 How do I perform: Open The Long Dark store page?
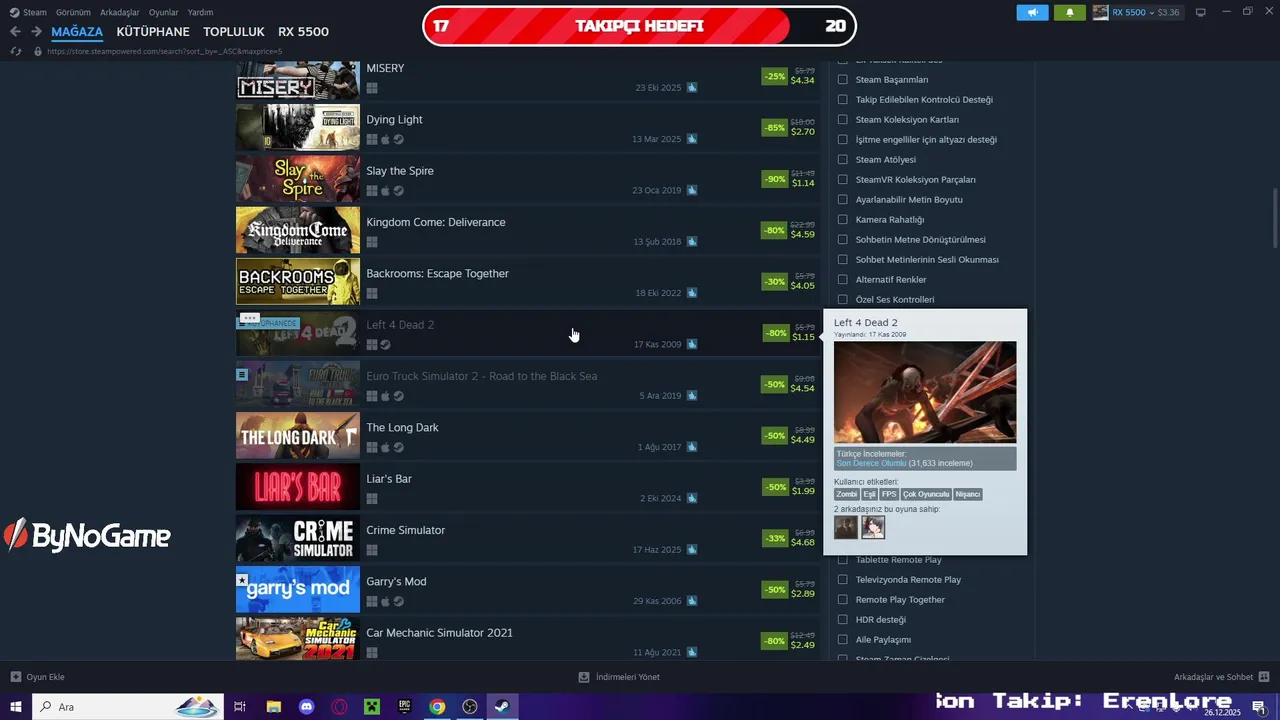(x=527, y=436)
